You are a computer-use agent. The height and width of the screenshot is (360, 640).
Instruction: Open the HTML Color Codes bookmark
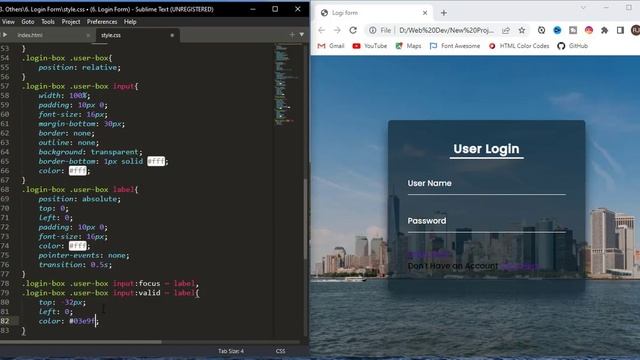(x=519, y=46)
